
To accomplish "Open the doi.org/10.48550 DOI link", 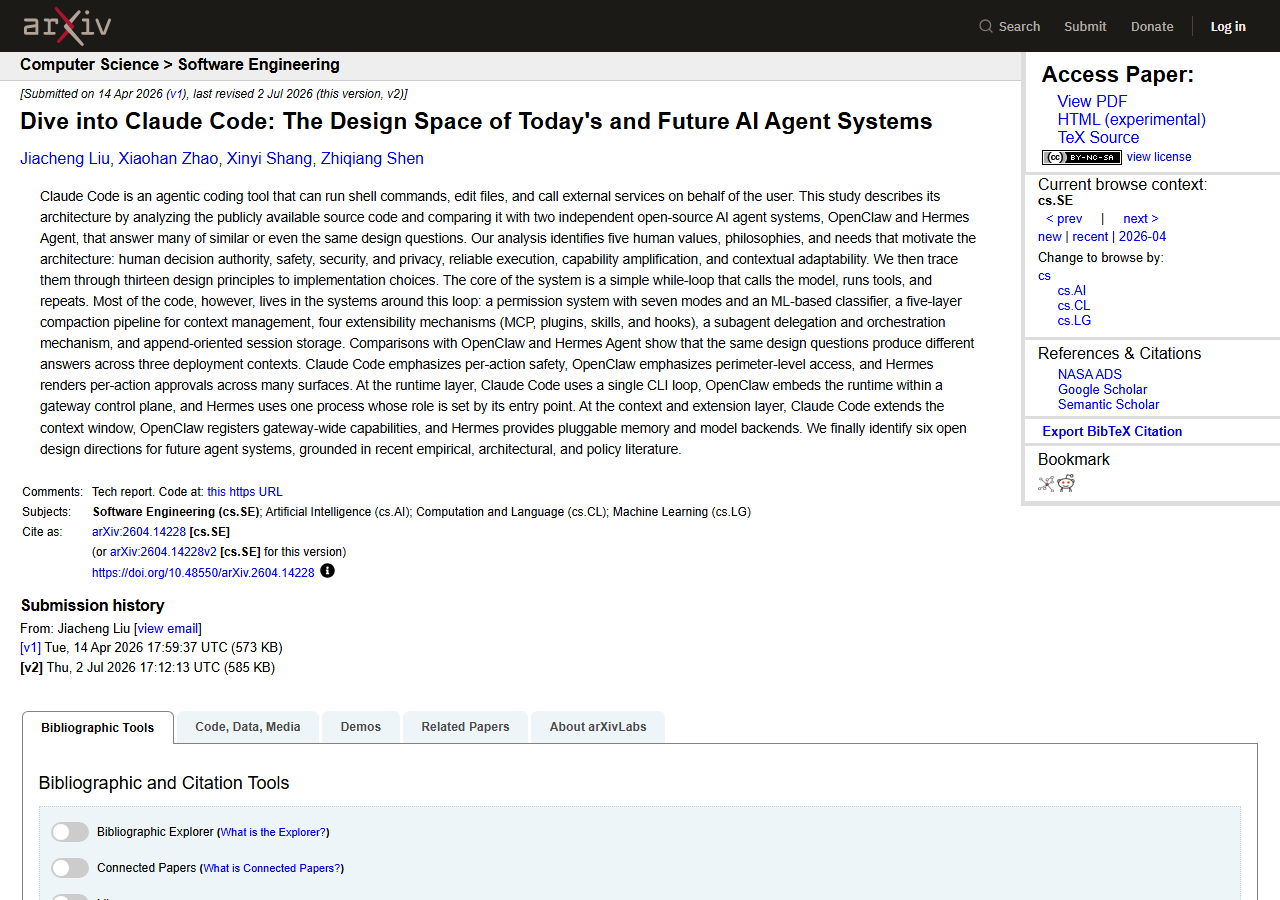I will point(203,573).
